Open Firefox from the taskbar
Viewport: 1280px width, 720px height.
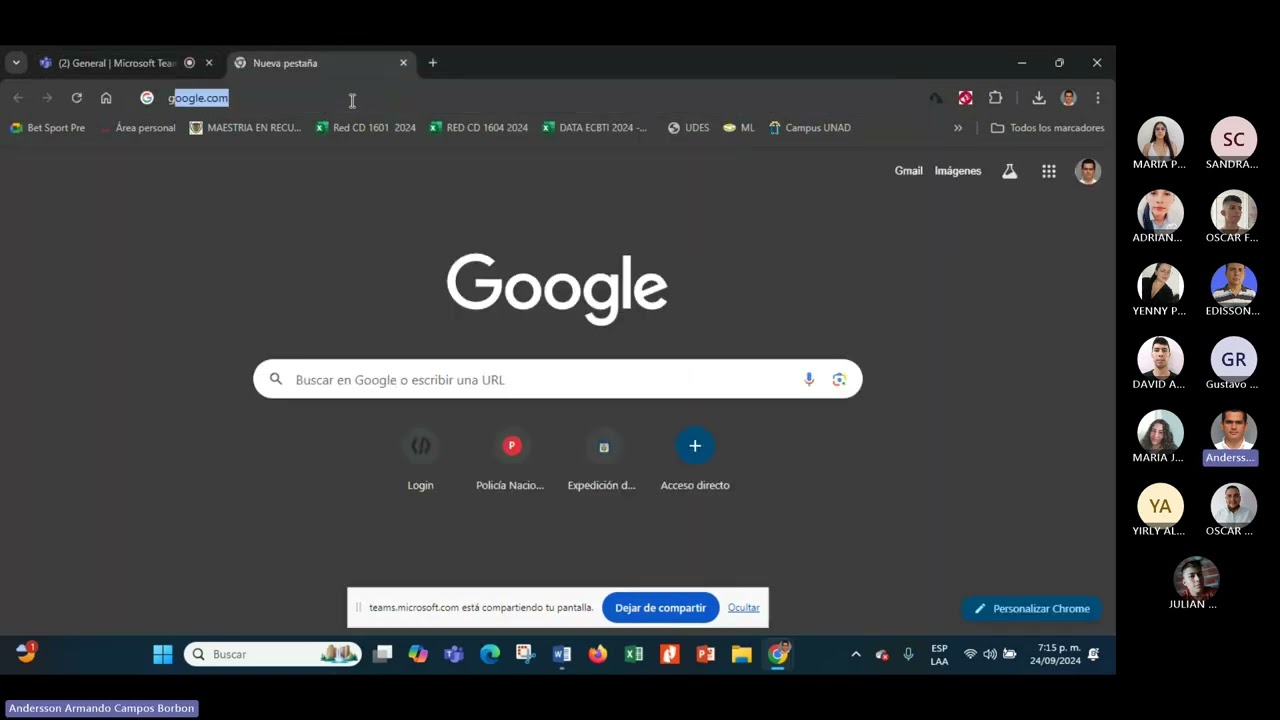pyautogui.click(x=598, y=654)
